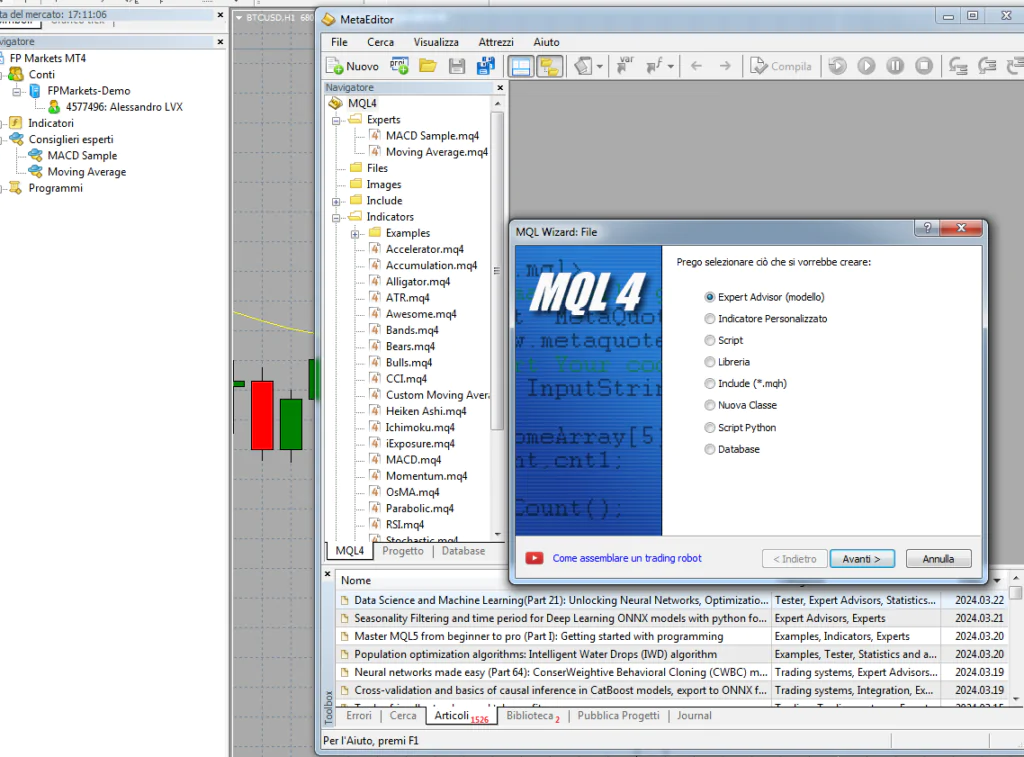Click the list variables 'var' icon

click(x=626, y=66)
